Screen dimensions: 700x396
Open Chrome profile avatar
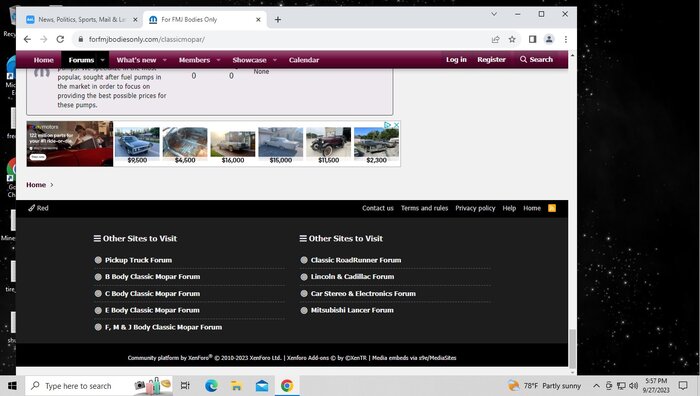[x=549, y=39]
